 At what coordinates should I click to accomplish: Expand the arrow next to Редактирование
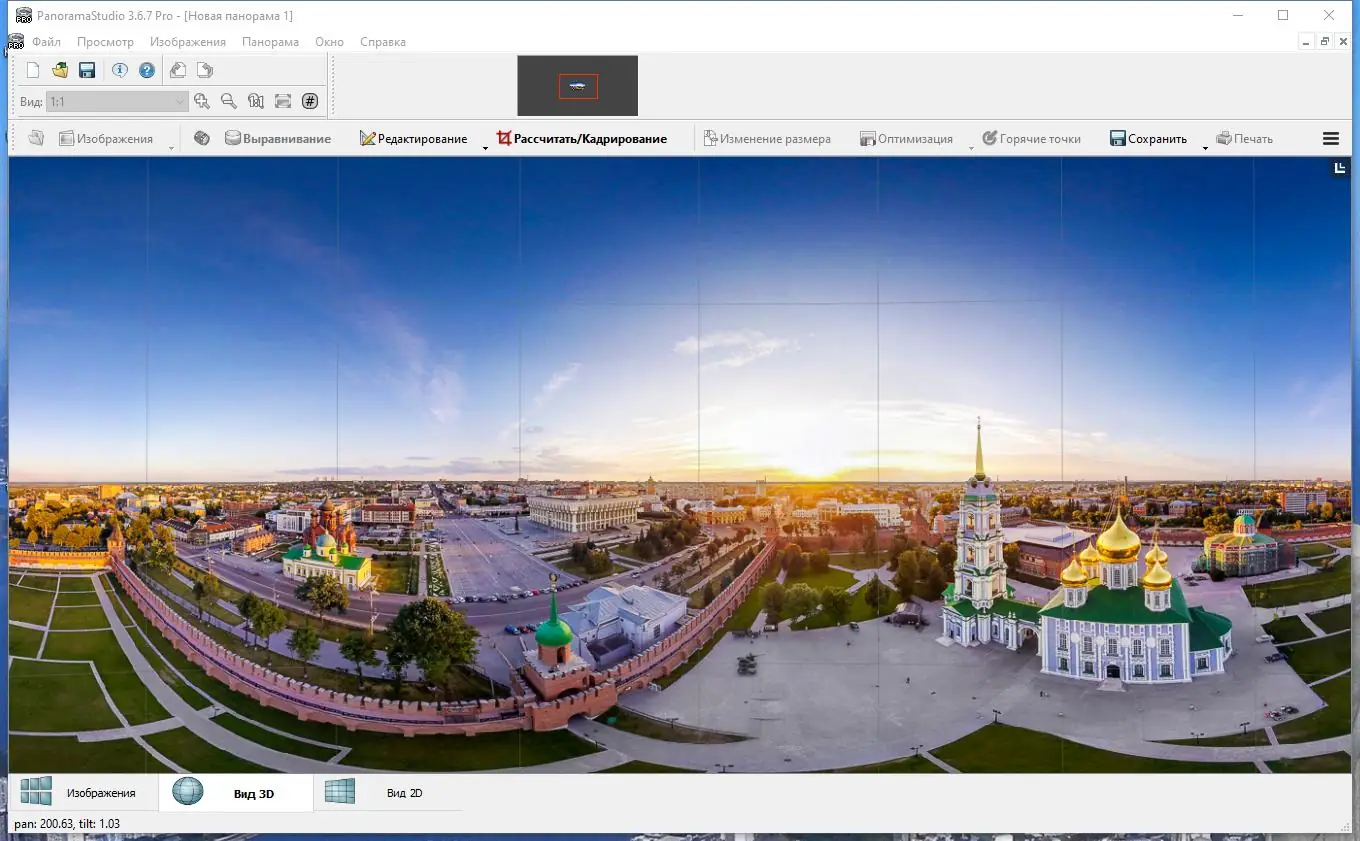point(485,148)
